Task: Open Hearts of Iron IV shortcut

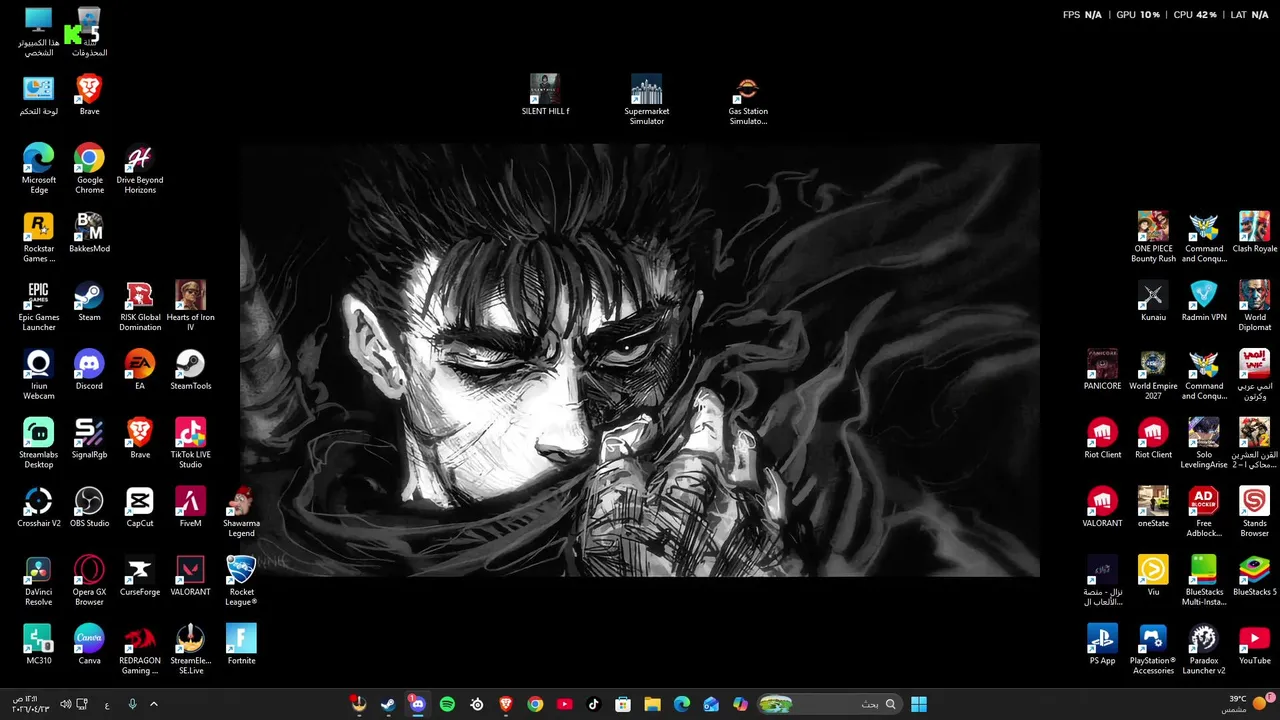Action: [190, 306]
